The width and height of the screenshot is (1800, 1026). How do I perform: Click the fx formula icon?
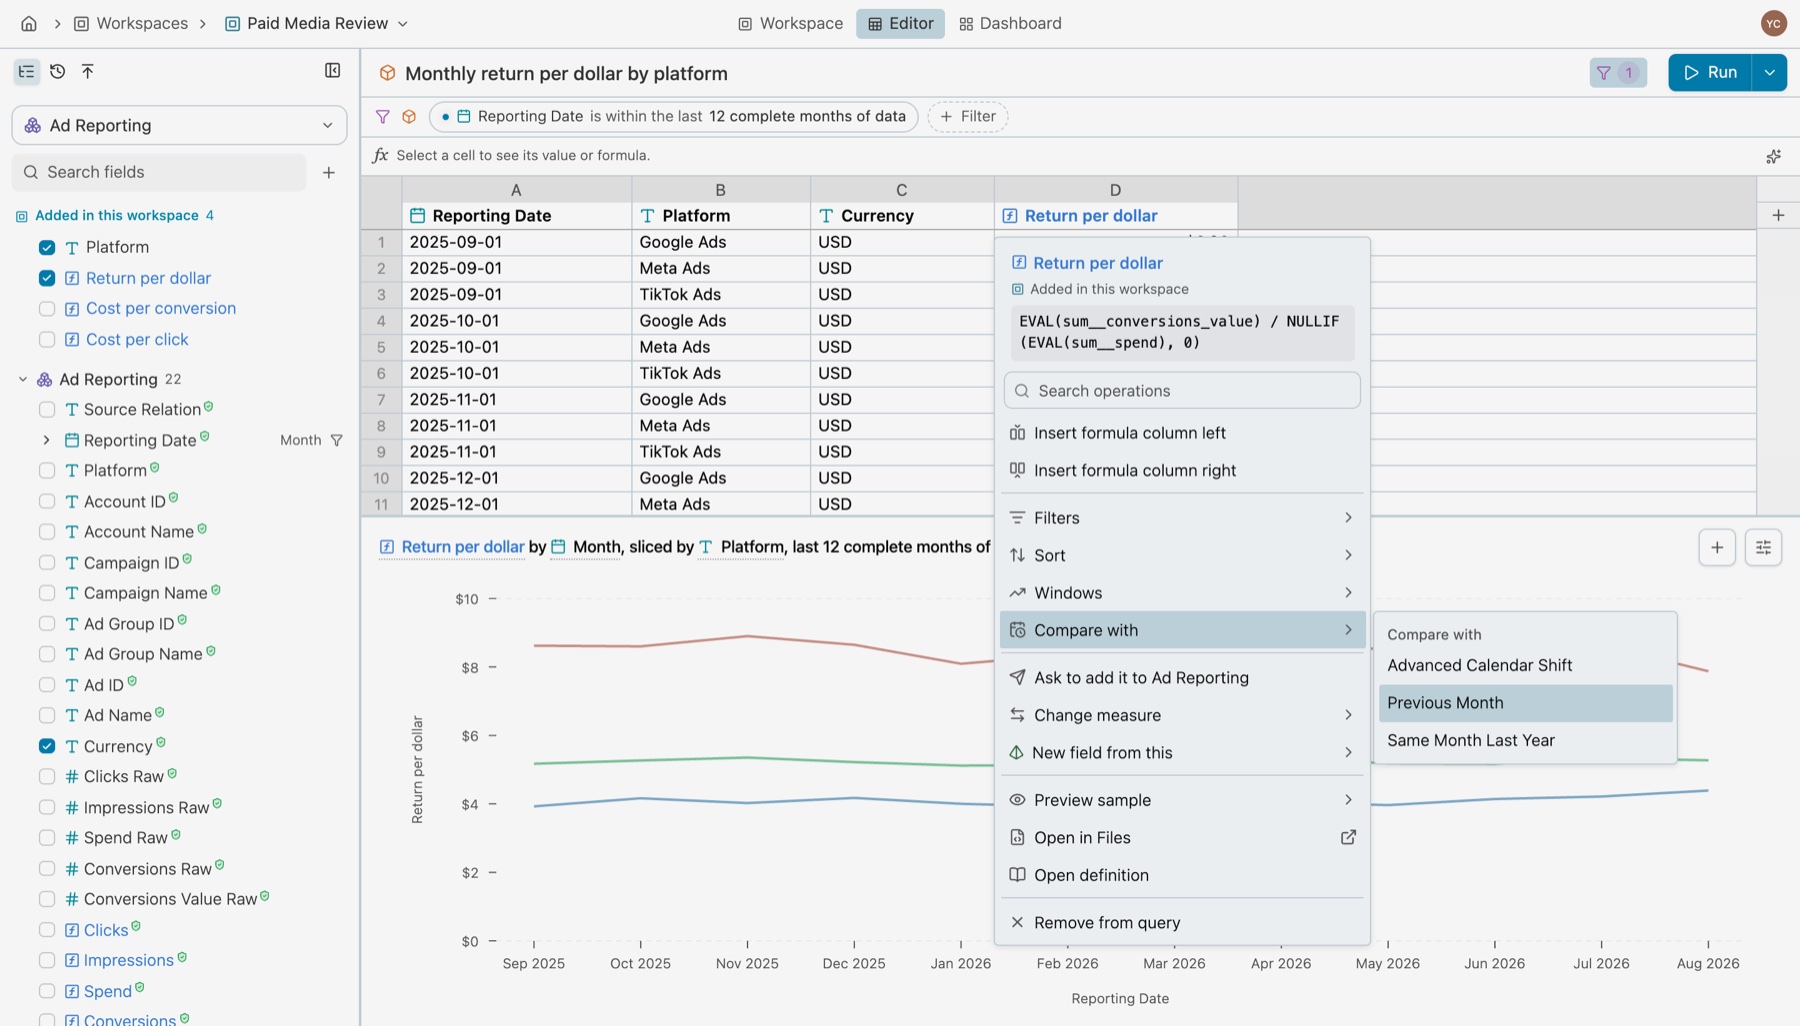[380, 155]
